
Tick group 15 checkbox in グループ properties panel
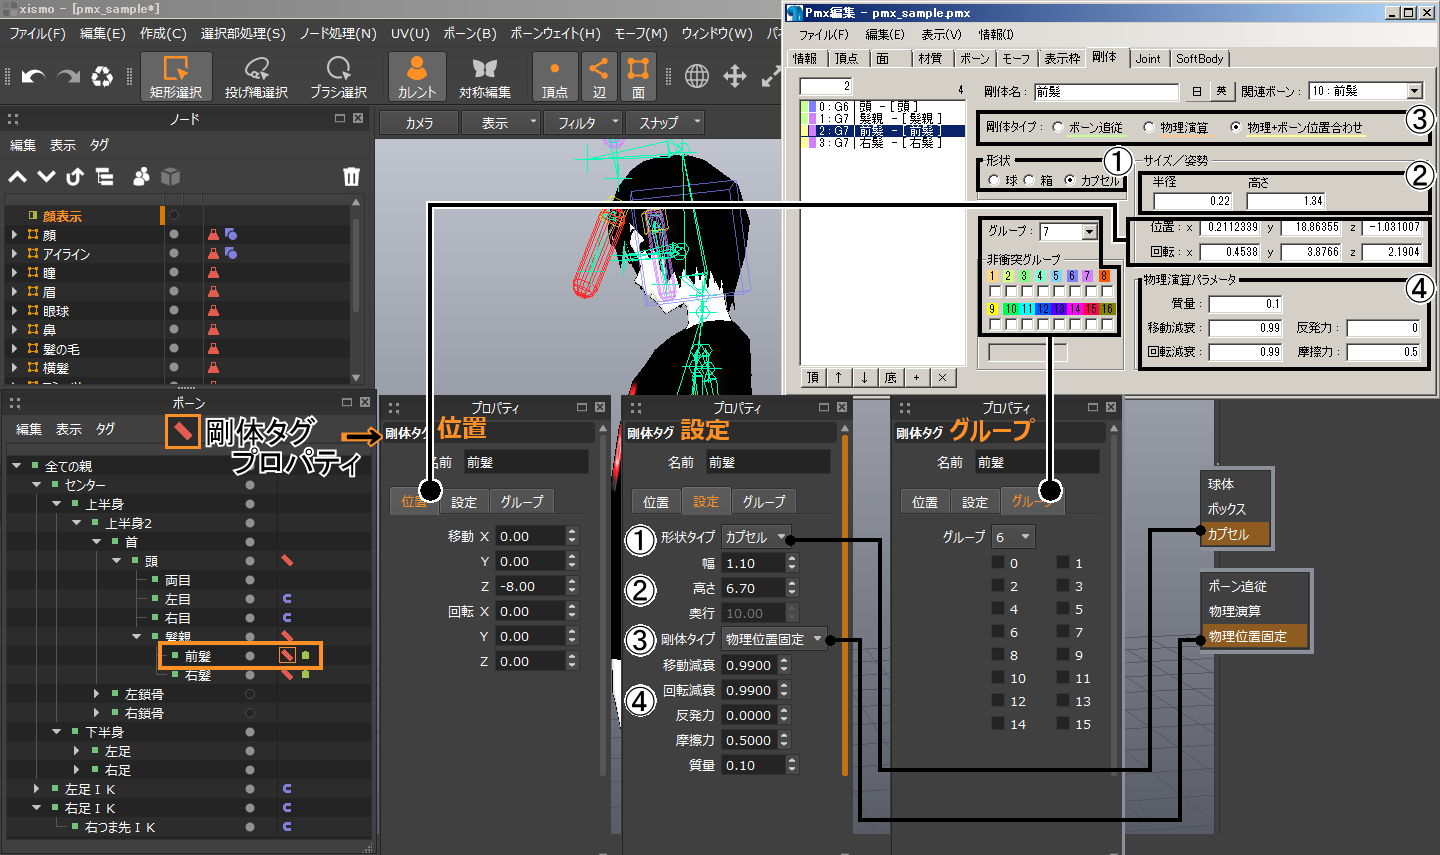coord(1063,724)
